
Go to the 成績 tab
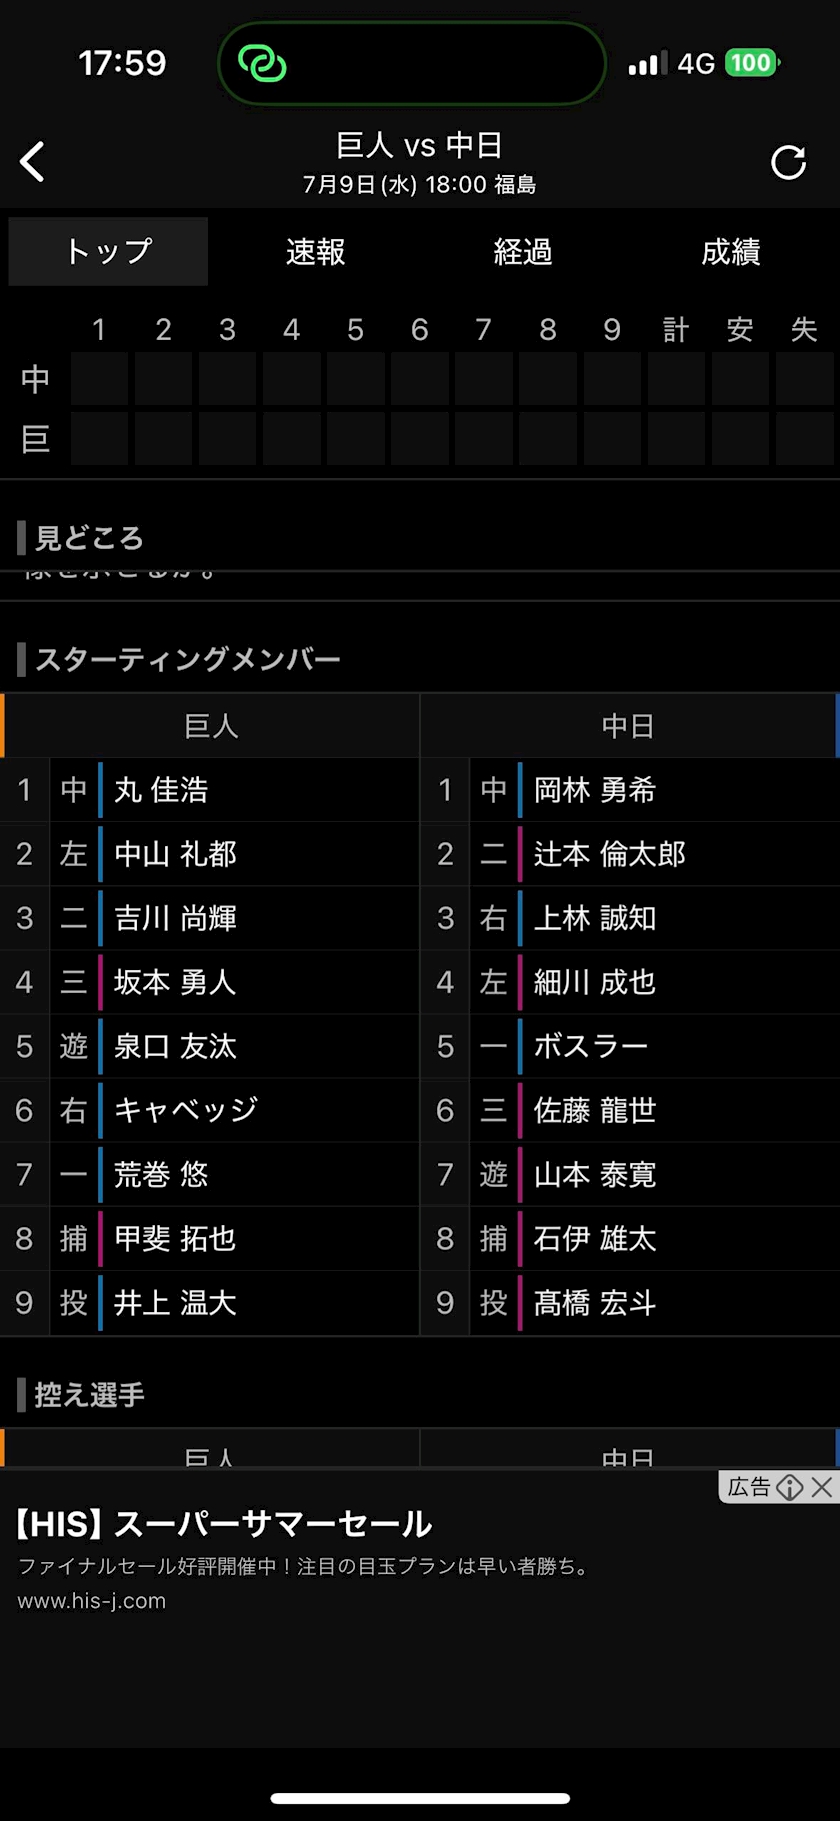click(x=731, y=252)
